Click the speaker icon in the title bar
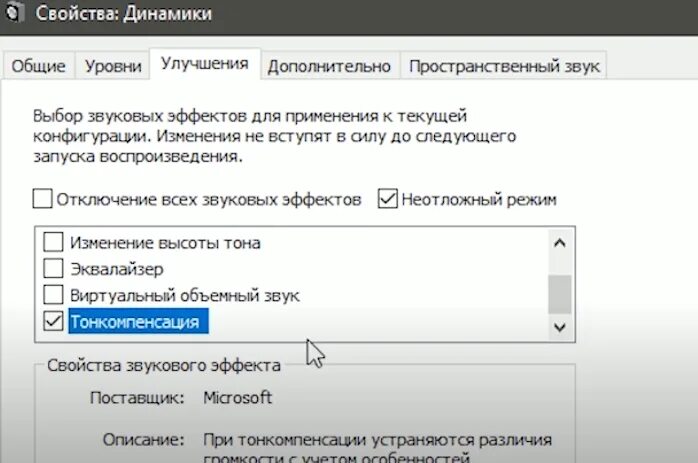Image resolution: width=698 pixels, height=463 pixels. click(x=13, y=12)
